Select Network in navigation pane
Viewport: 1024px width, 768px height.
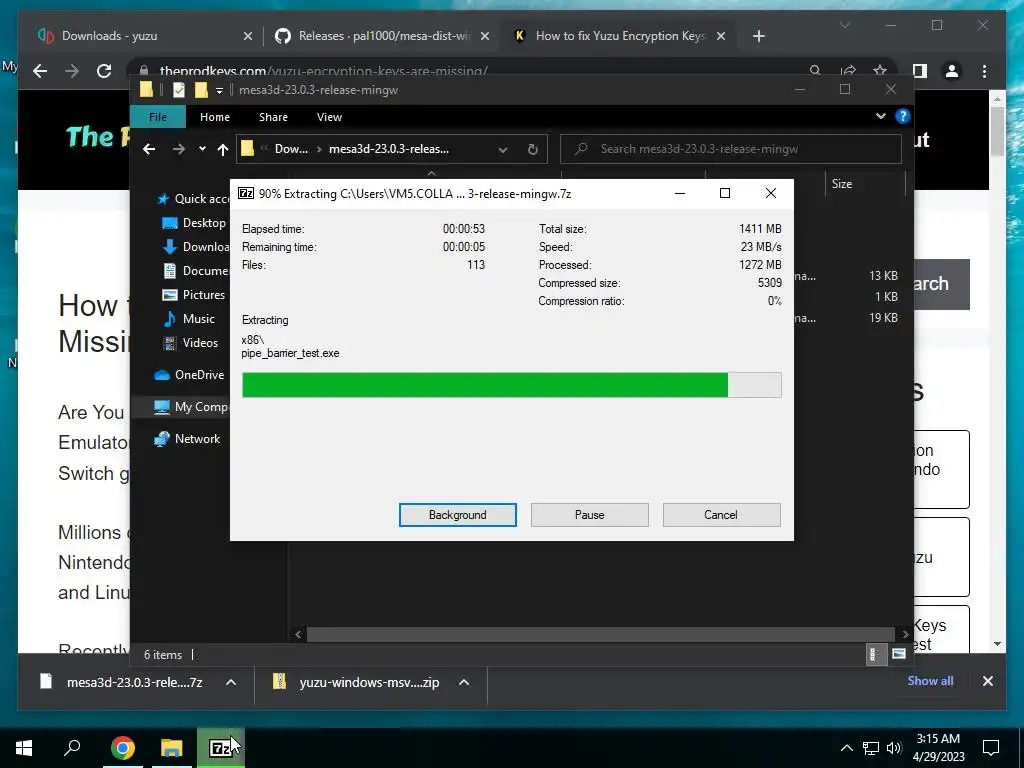click(187, 439)
